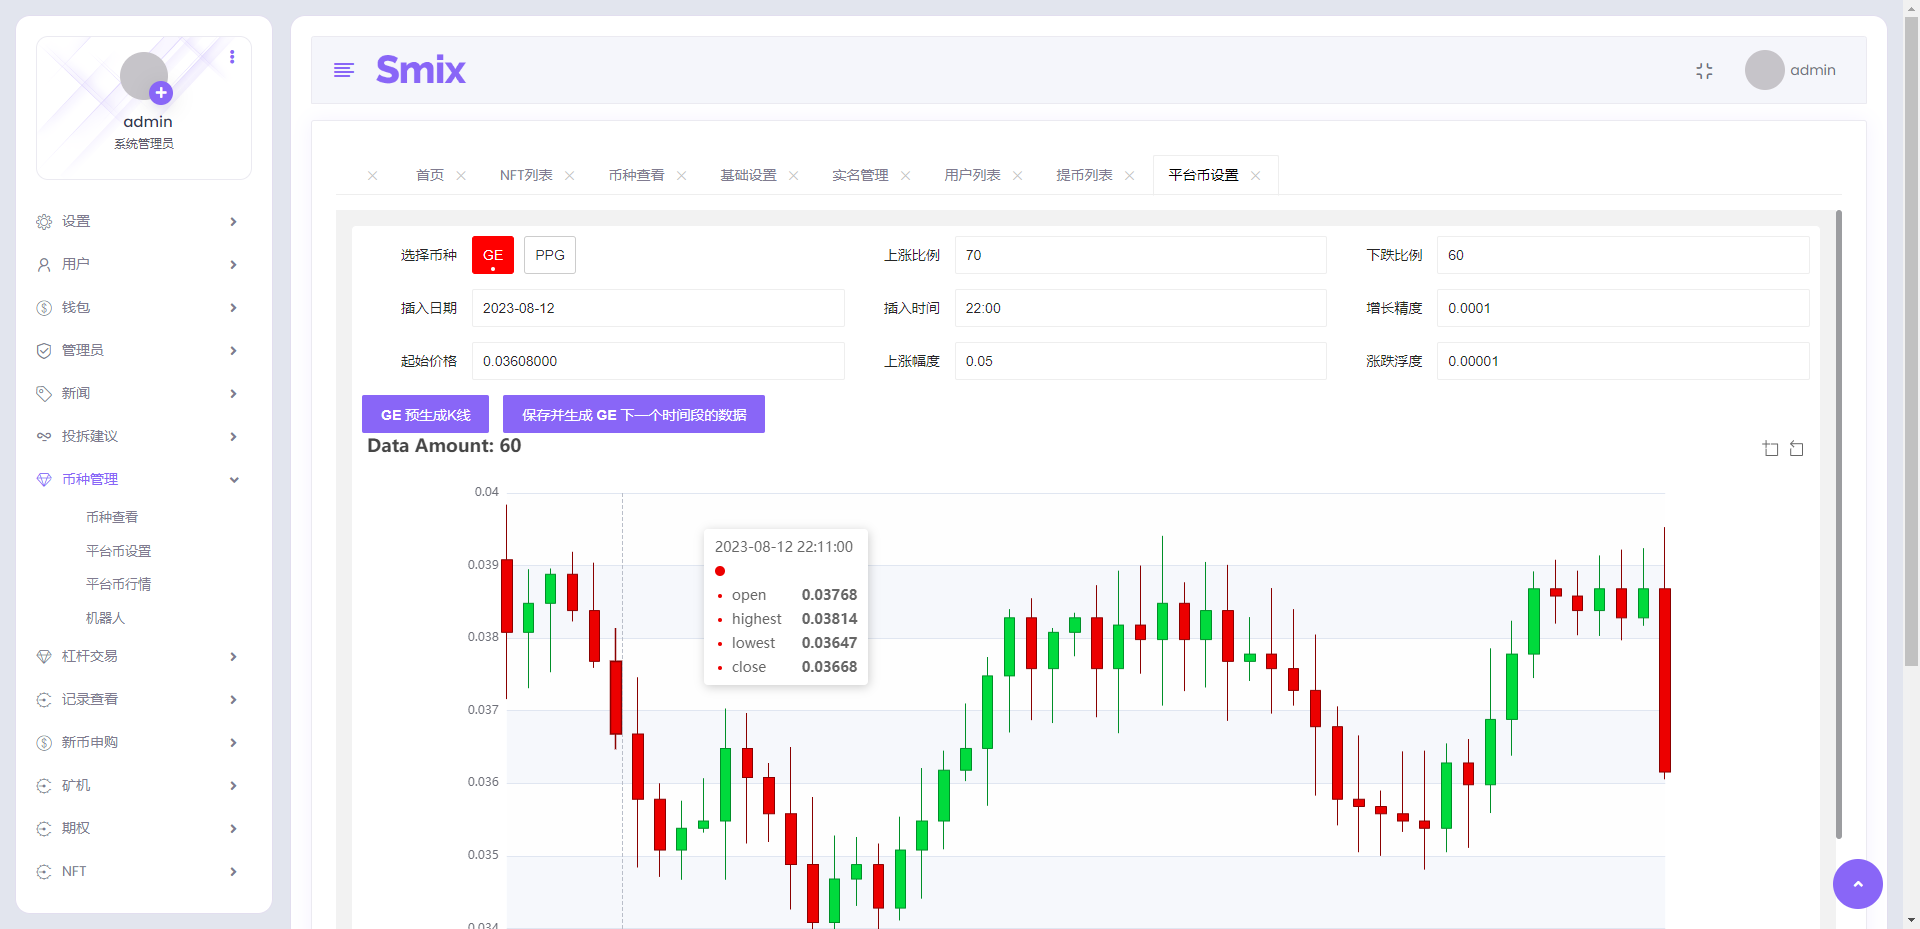Select the PPG currency option

pos(549,255)
